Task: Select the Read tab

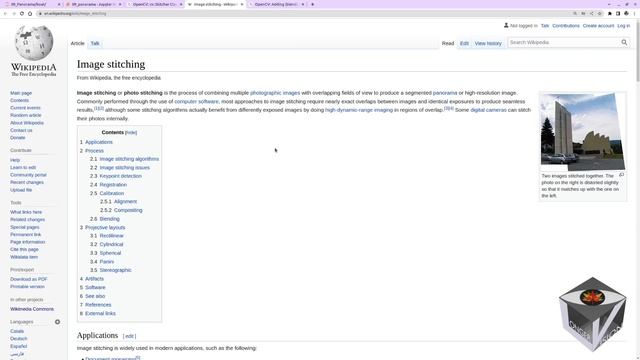Action: tap(448, 43)
